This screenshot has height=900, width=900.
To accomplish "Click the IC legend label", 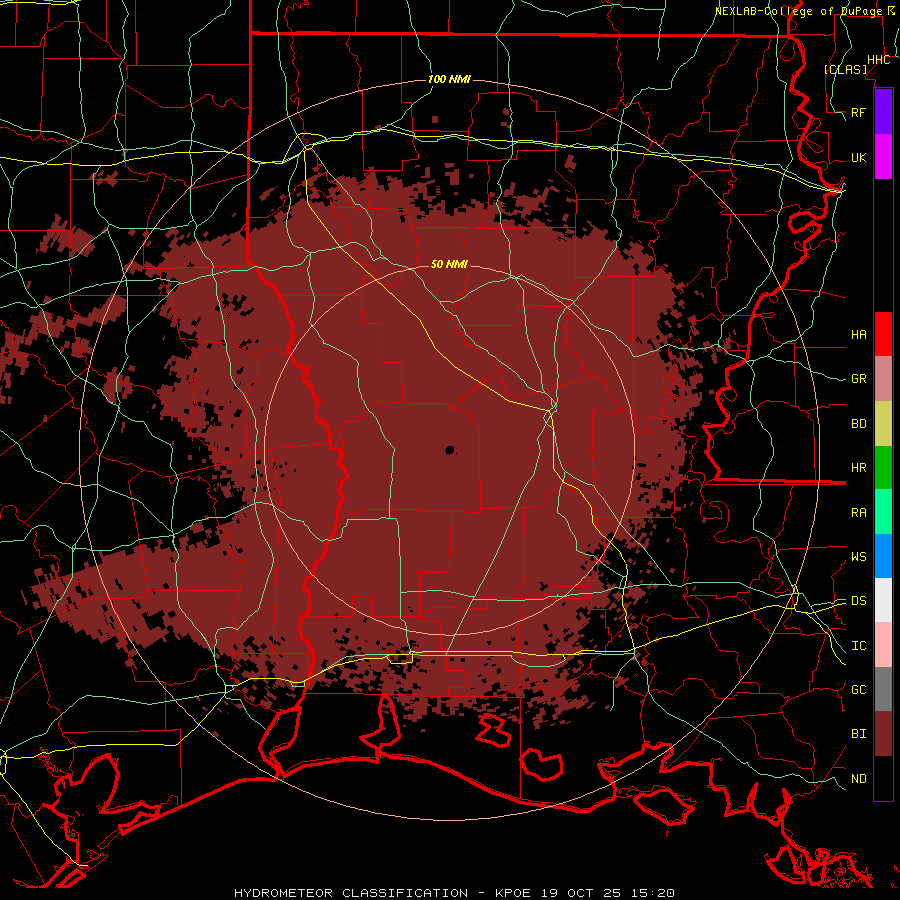I will click(x=858, y=646).
